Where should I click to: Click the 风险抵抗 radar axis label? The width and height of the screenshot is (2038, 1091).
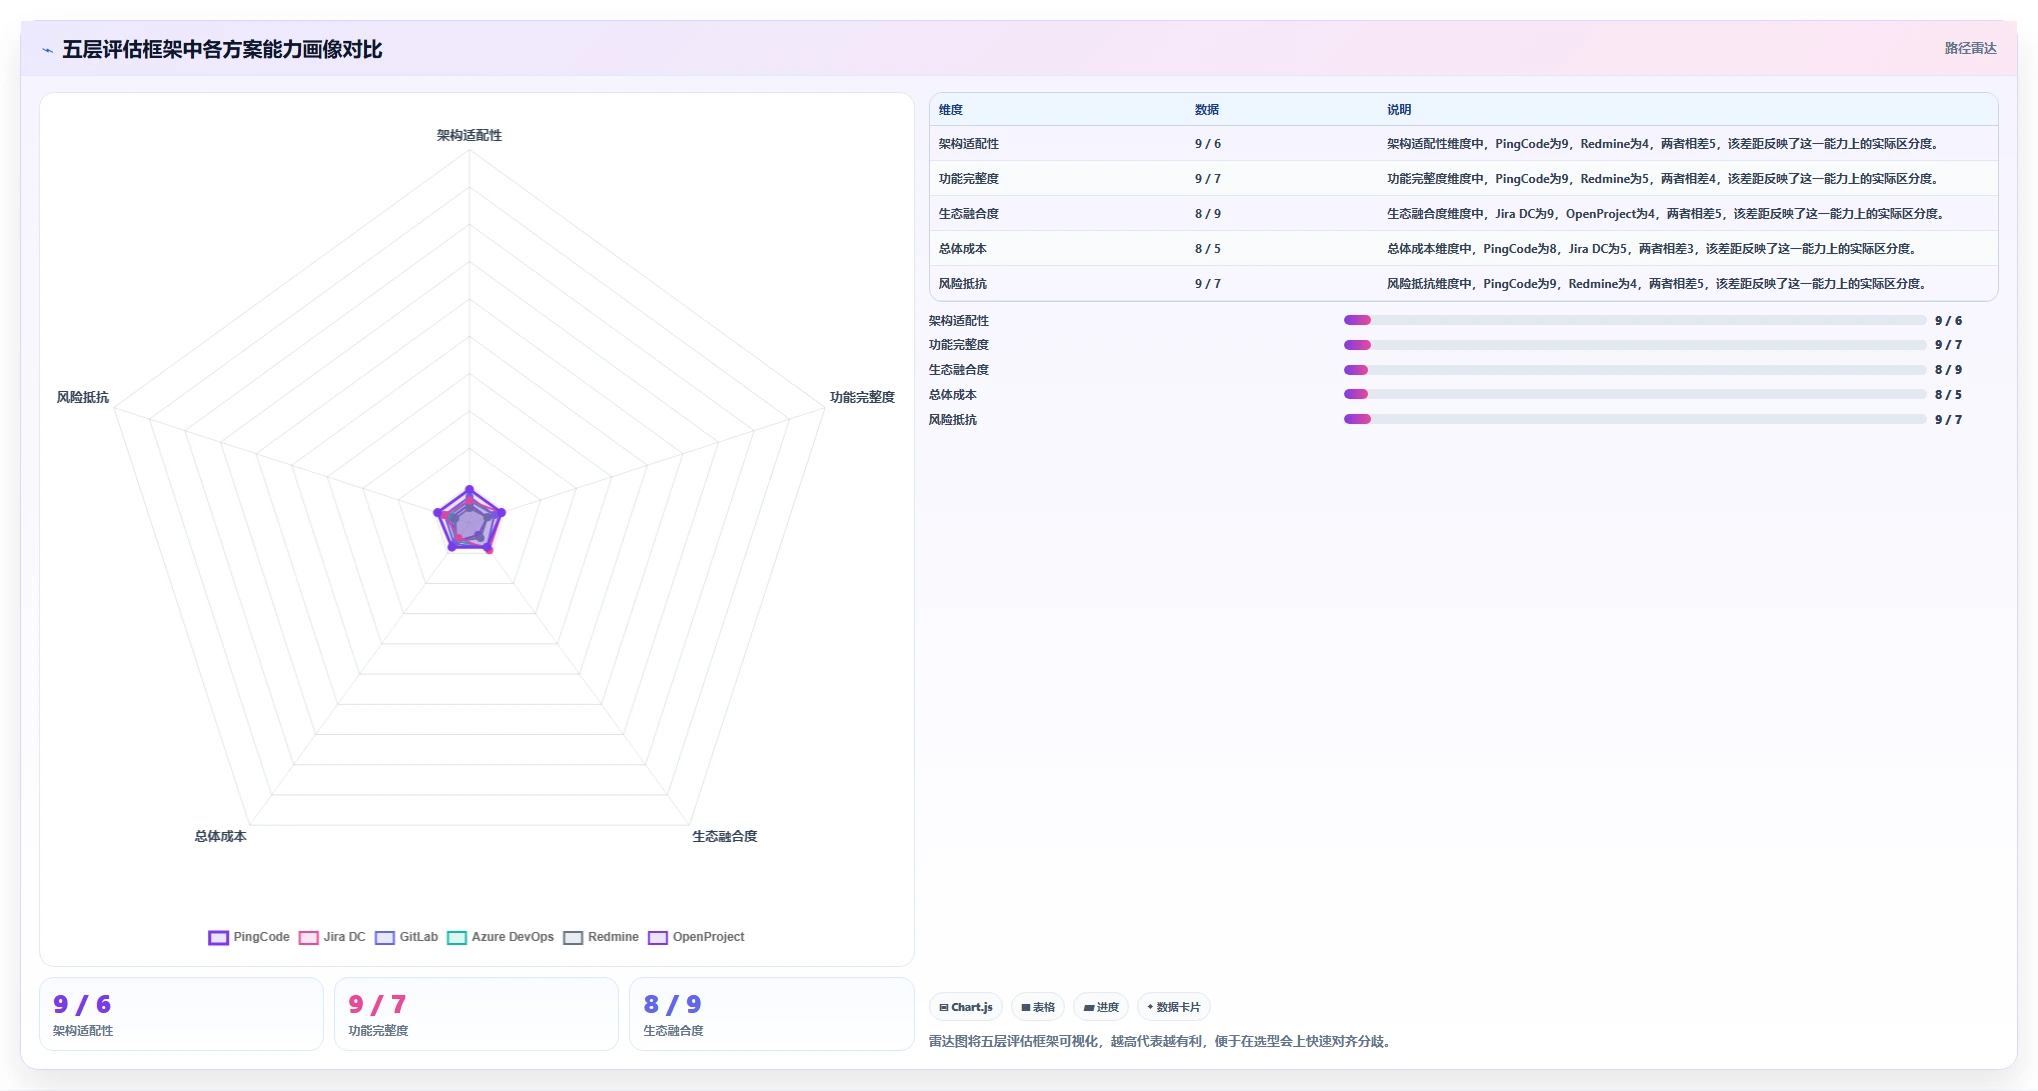tap(83, 397)
